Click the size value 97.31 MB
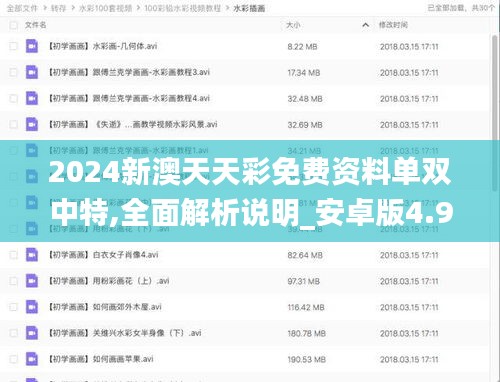Viewport: 500px width, 382px height. point(304,281)
